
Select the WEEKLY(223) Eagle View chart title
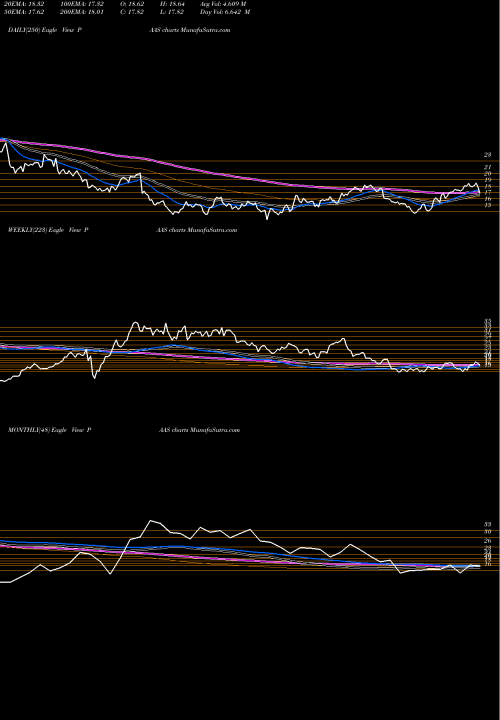point(48,230)
